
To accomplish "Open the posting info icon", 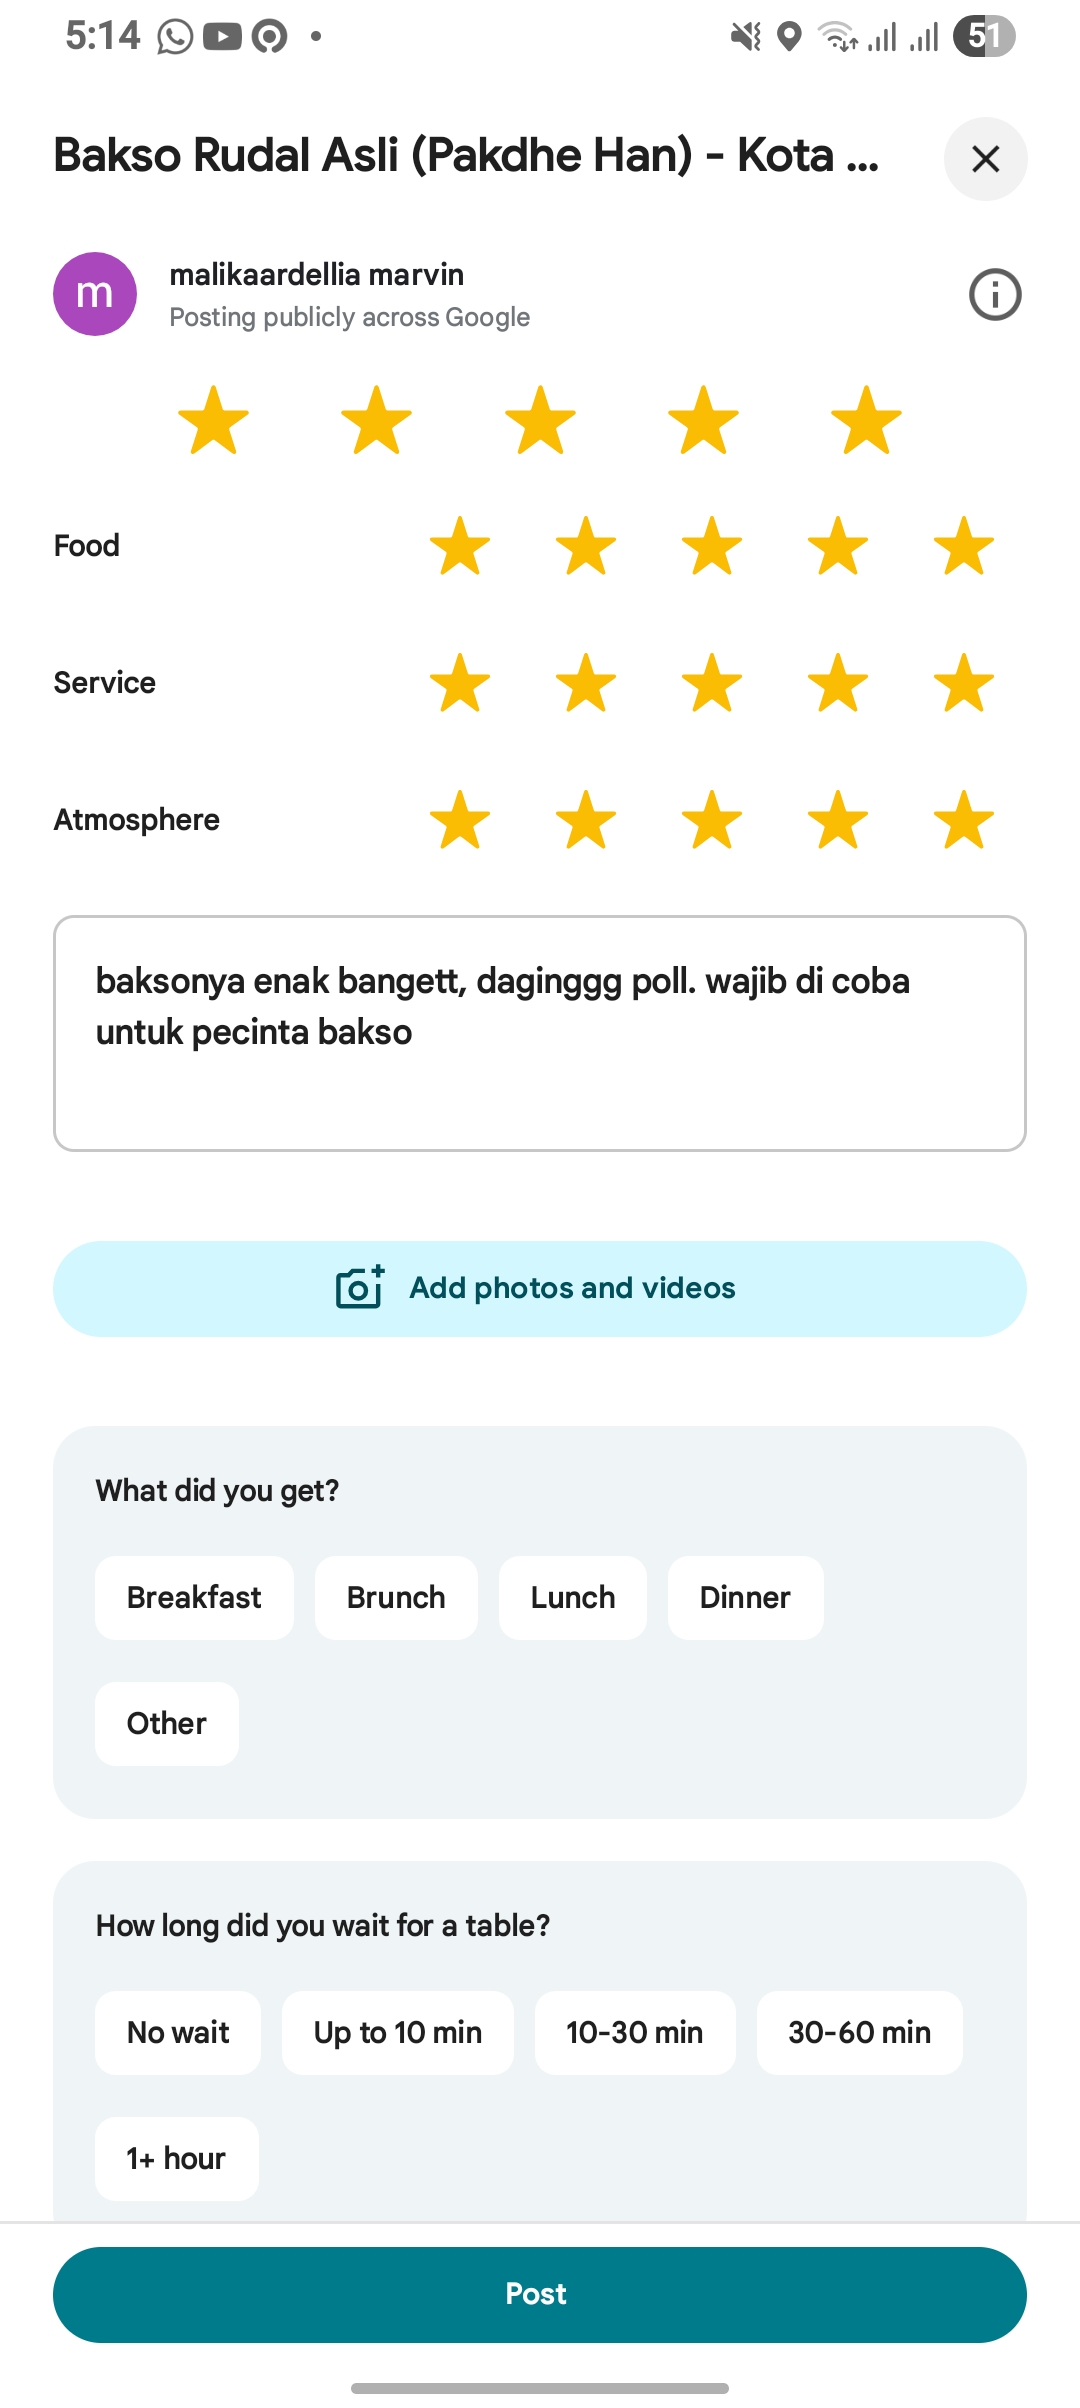I will tap(994, 295).
